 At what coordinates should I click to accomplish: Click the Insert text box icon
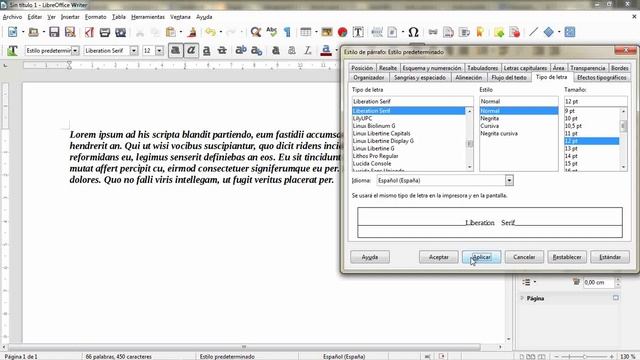(358, 32)
